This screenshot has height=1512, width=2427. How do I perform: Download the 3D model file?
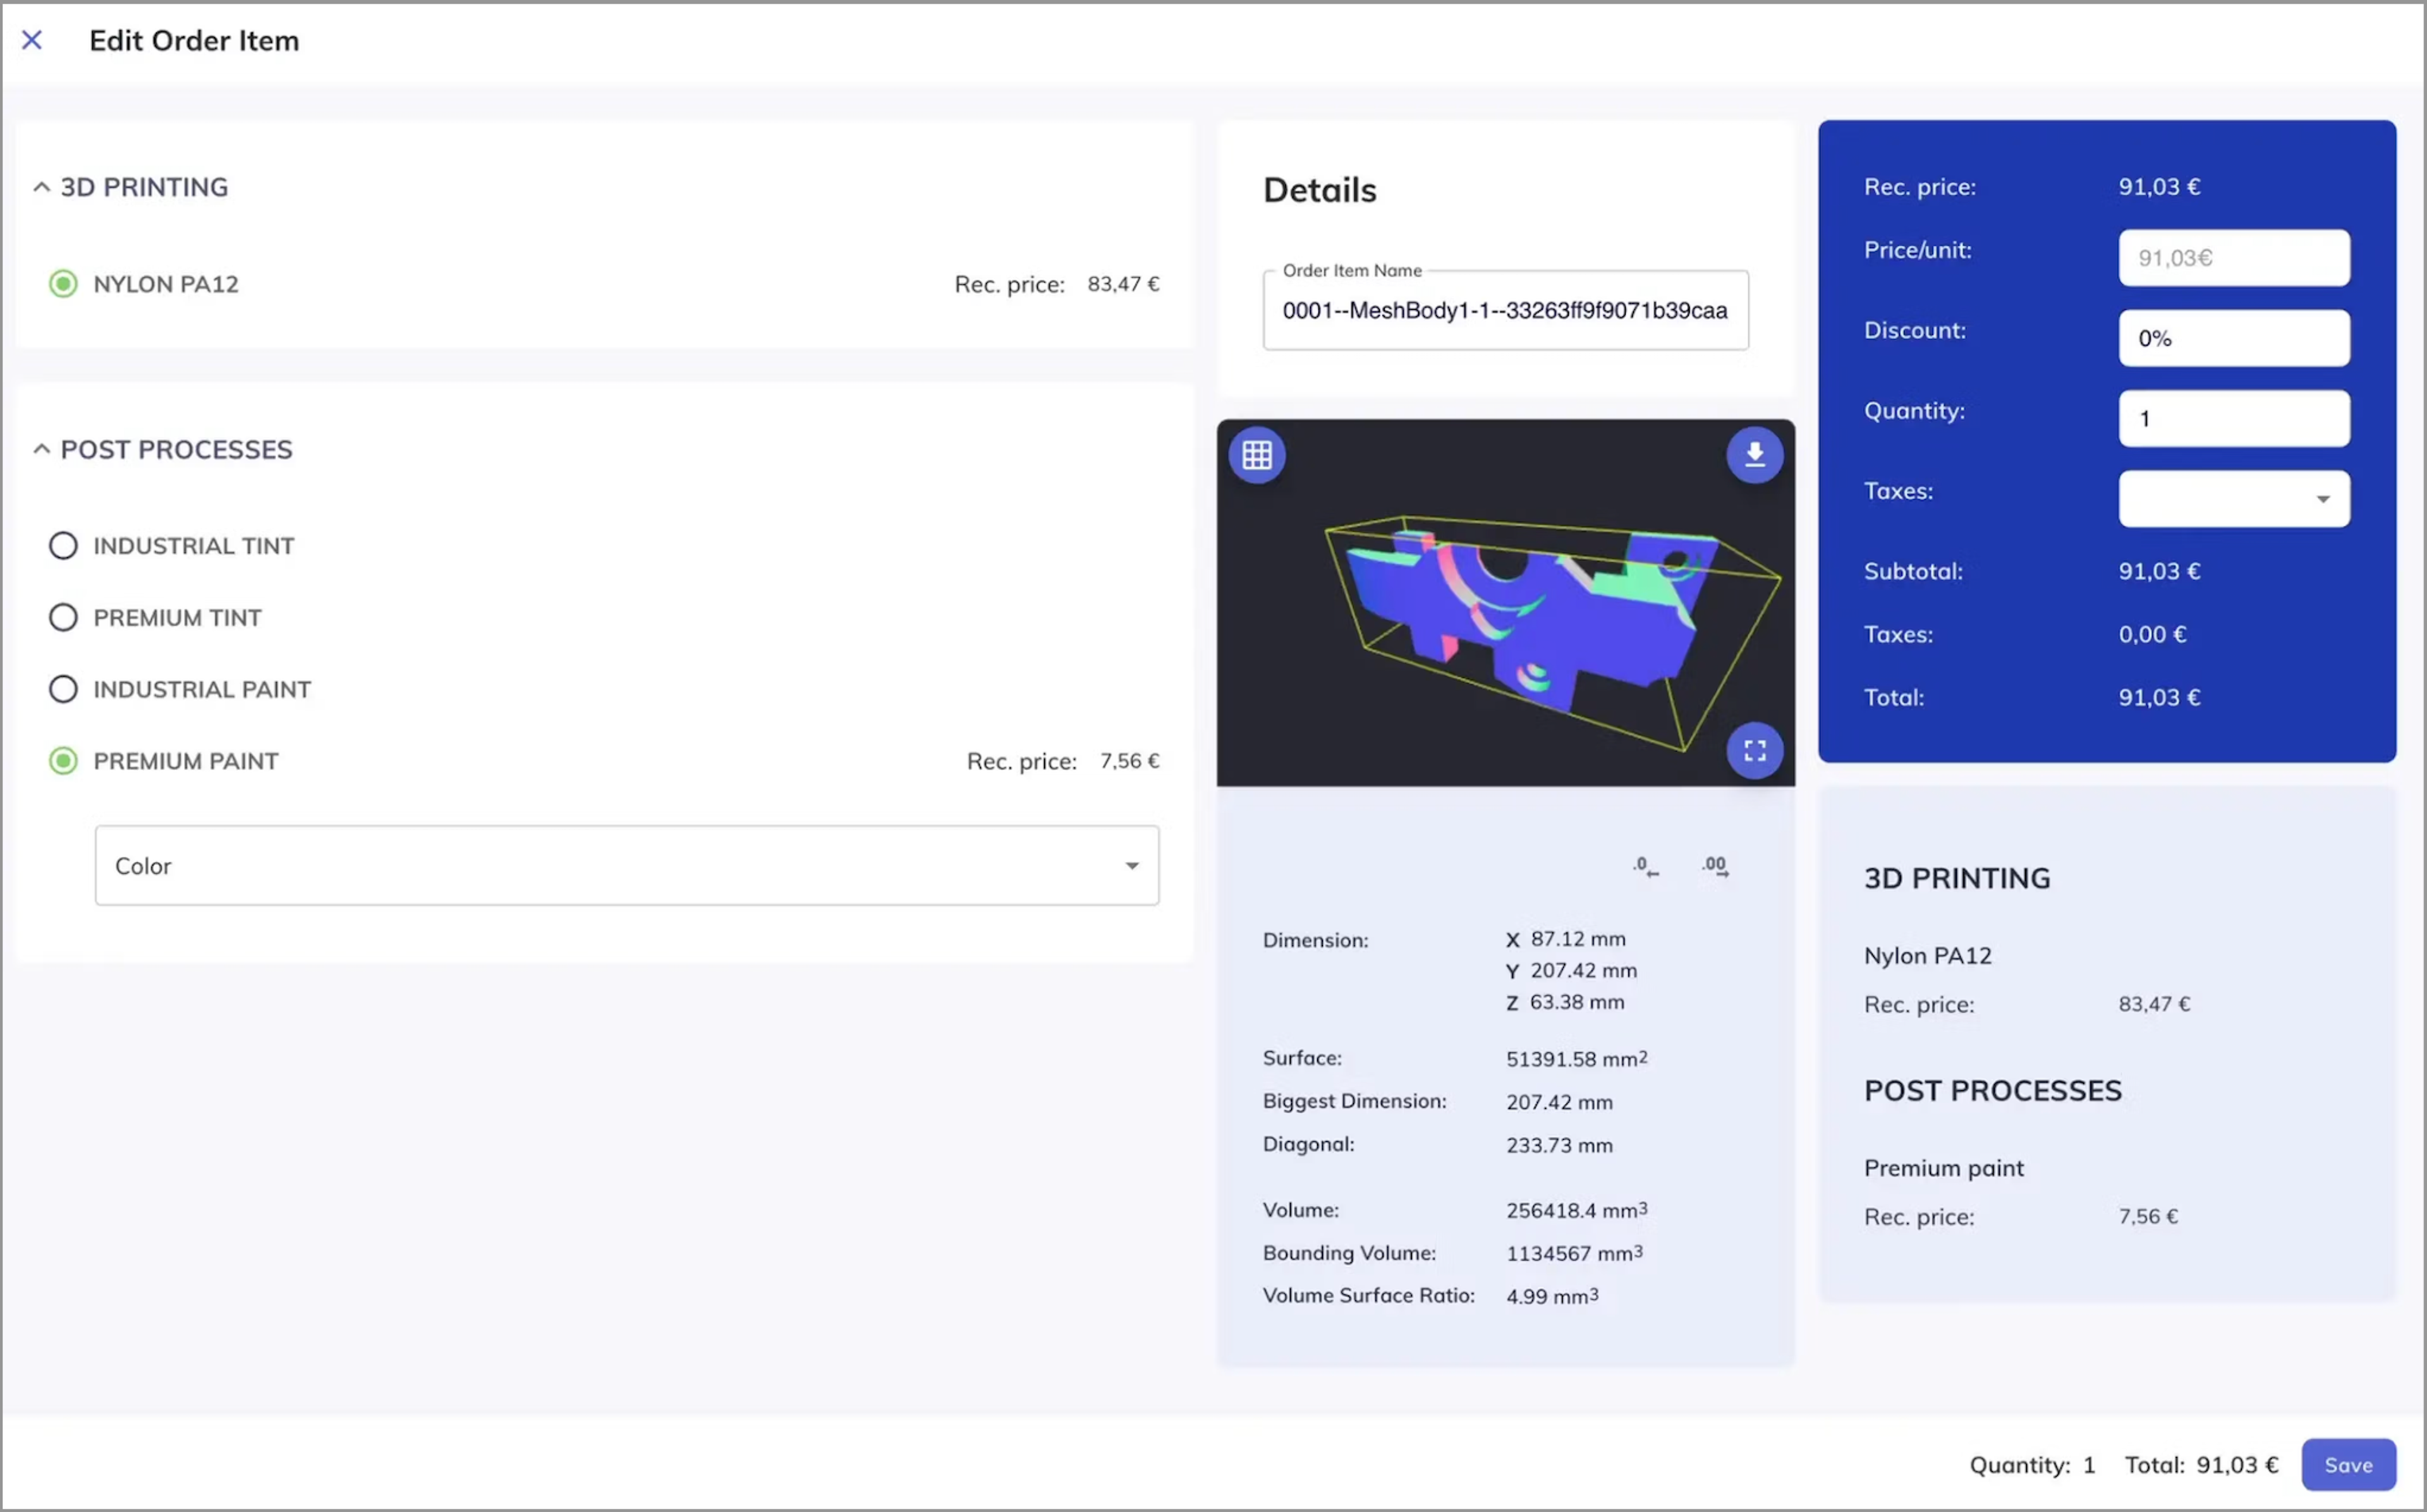1754,455
